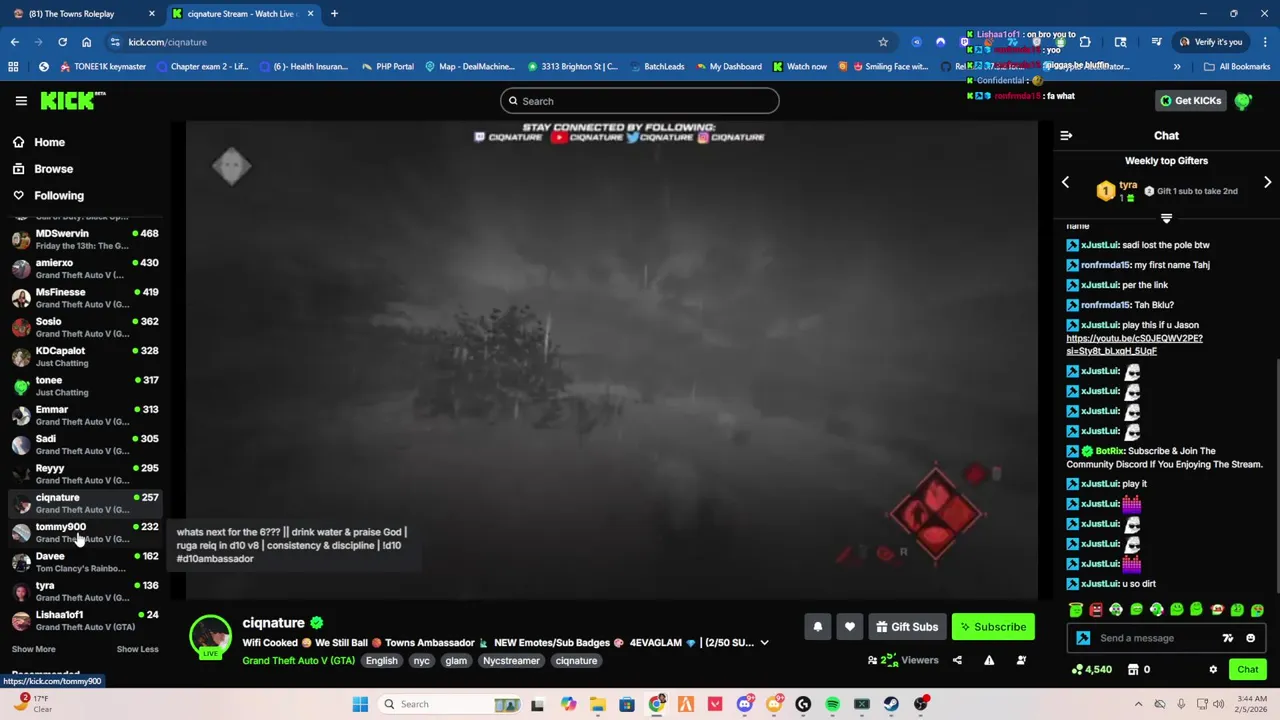1280x720 pixels.
Task: Open MsFinesse's channel in sidebar
Action: [84, 298]
